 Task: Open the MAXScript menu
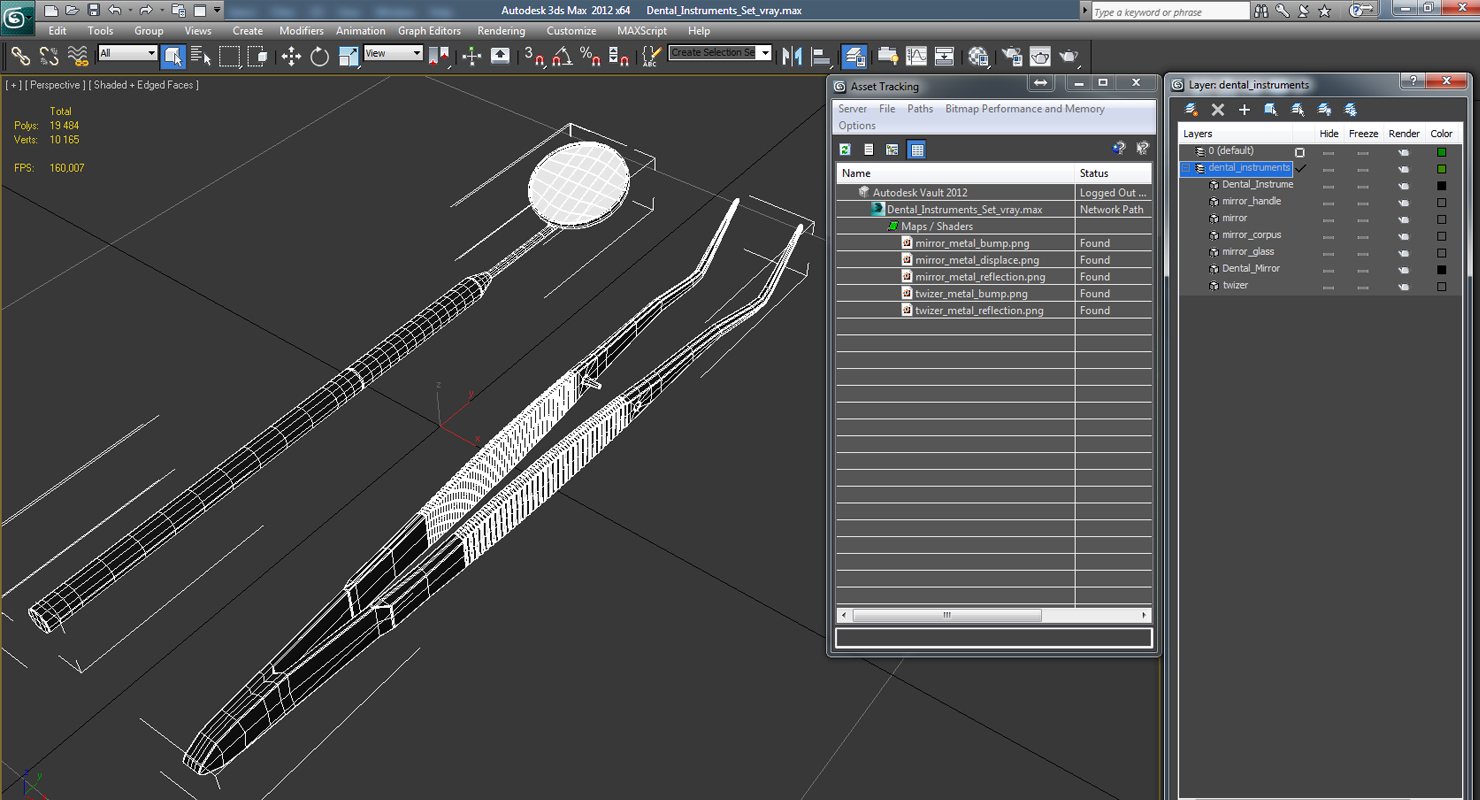(x=641, y=31)
